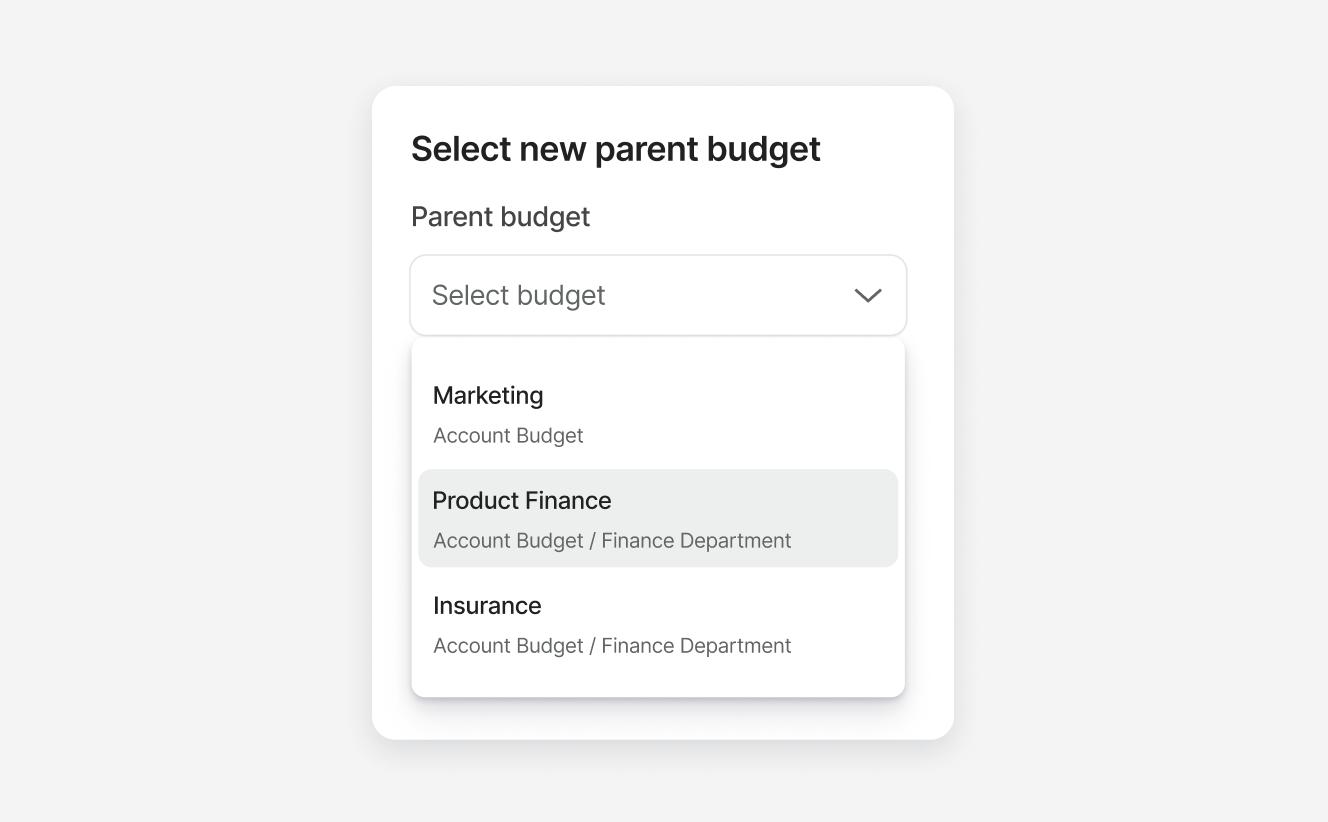This screenshot has height=822, width=1328.
Task: Click the Select new parent budget heading
Action: click(x=615, y=148)
